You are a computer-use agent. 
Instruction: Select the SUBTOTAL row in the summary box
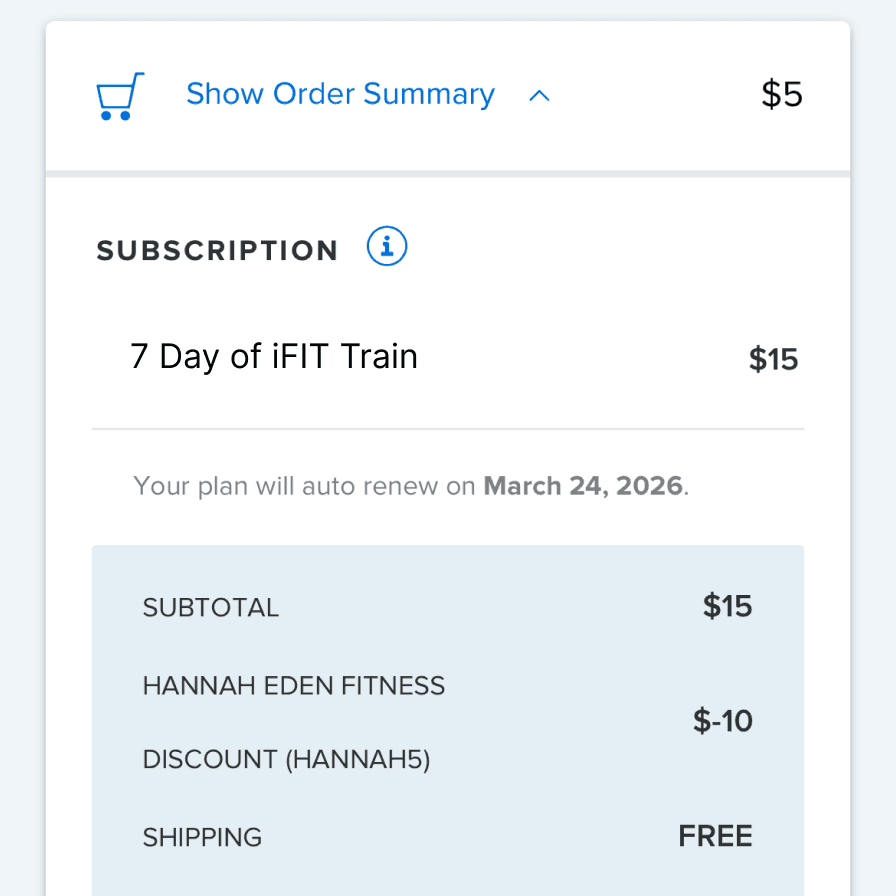coord(211,607)
